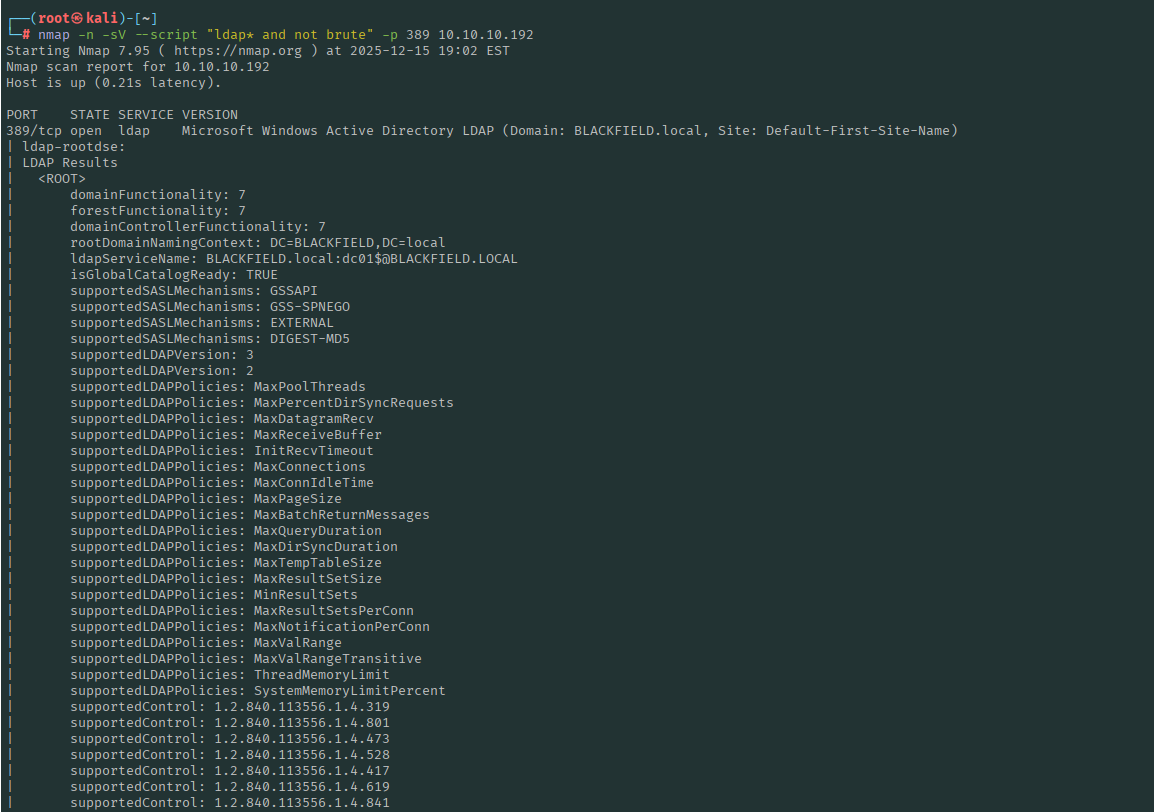Image resolution: width=1154 pixels, height=812 pixels.
Task: Click the MaxPoolThreads policy entry
Action: [x=309, y=386]
